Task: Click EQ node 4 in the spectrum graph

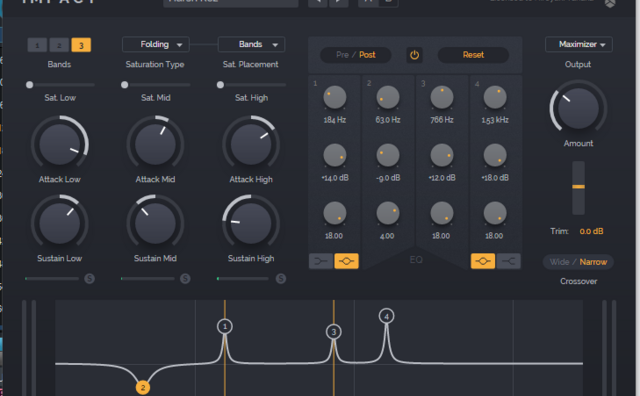Action: 387,316
